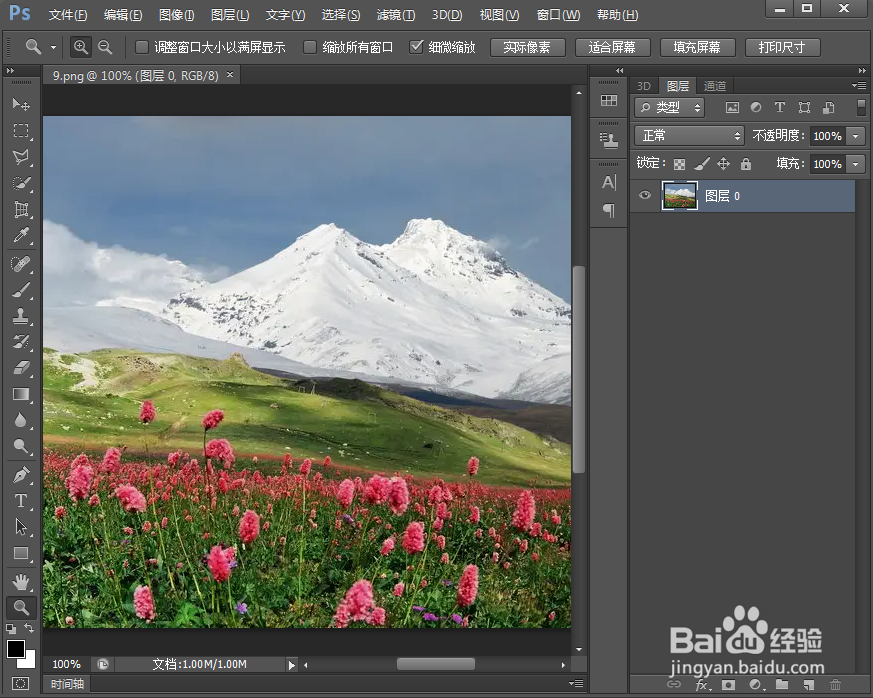Image resolution: width=873 pixels, height=698 pixels.
Task: Select the Hand tool
Action: tap(21, 582)
